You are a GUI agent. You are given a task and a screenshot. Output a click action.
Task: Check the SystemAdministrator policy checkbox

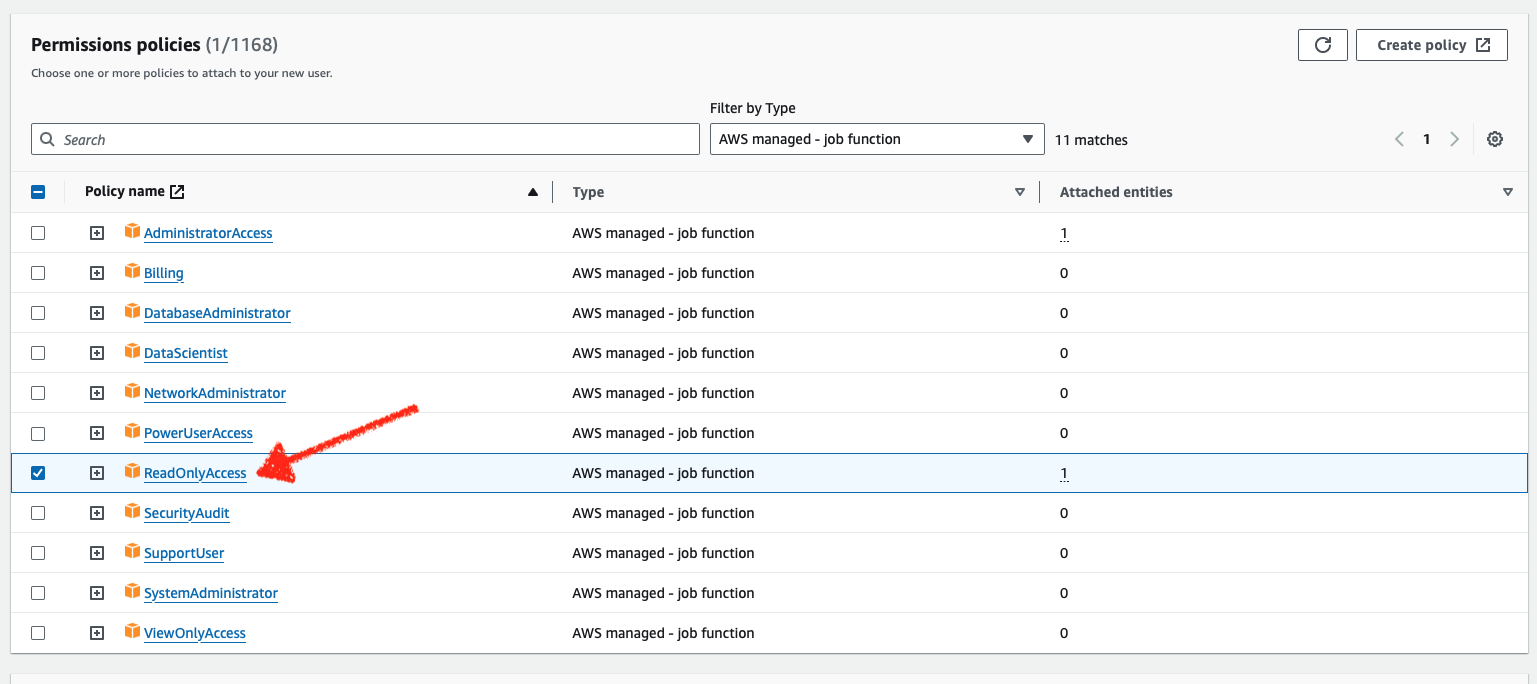coord(38,593)
